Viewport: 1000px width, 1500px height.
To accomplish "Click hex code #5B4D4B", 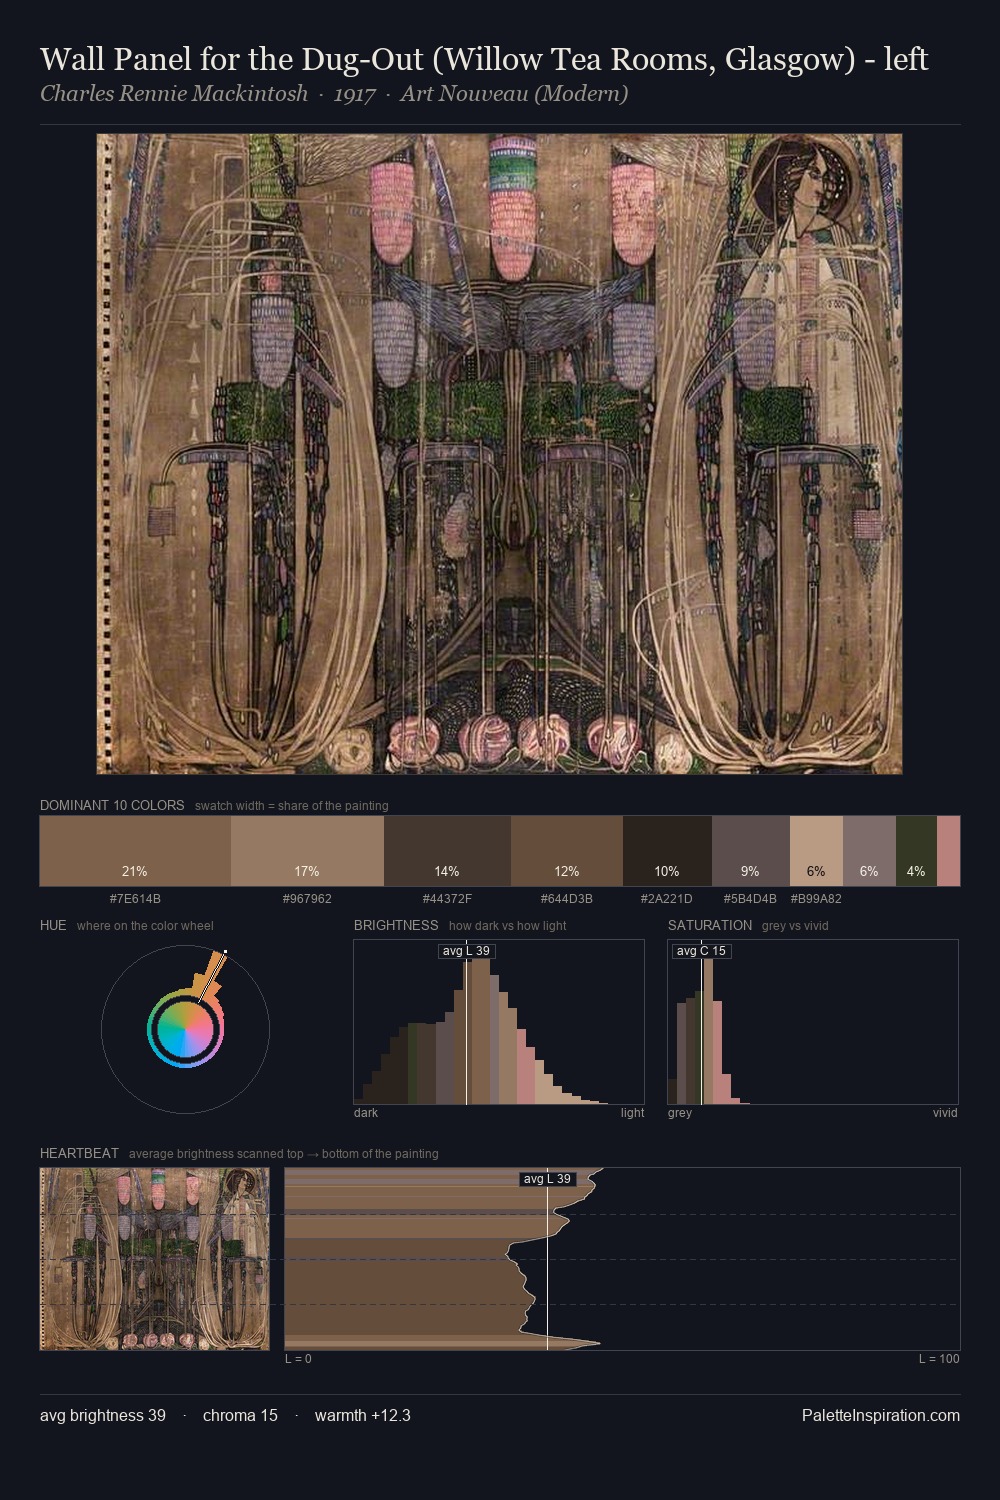I will click(750, 899).
